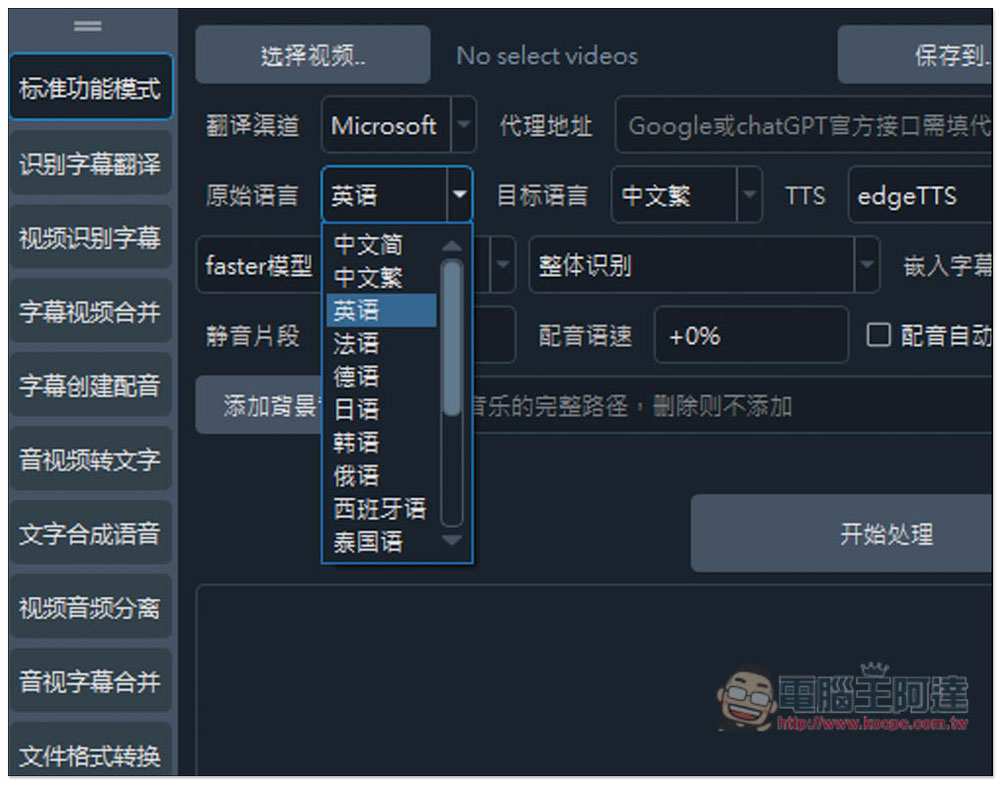Viewport: 1000px width, 785px height.
Task: Open the 翻译渠道 Microsoft dropdown
Action: tap(464, 124)
